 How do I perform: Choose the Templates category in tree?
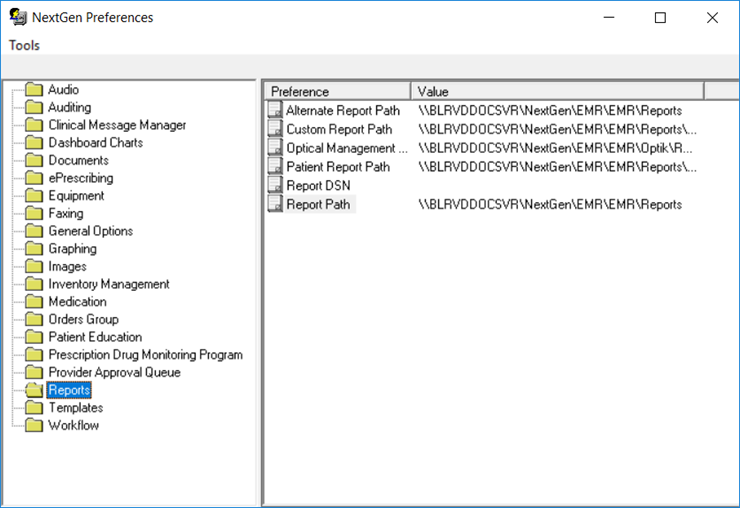click(x=76, y=407)
